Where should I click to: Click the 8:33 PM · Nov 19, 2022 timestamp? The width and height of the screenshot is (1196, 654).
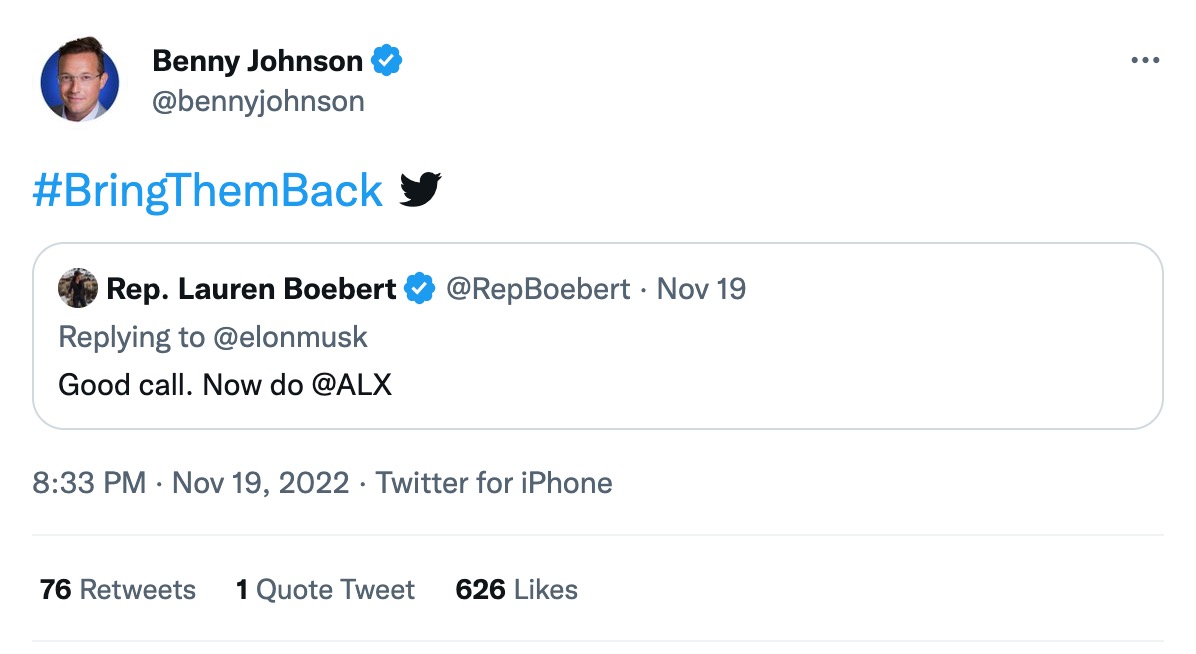(191, 483)
